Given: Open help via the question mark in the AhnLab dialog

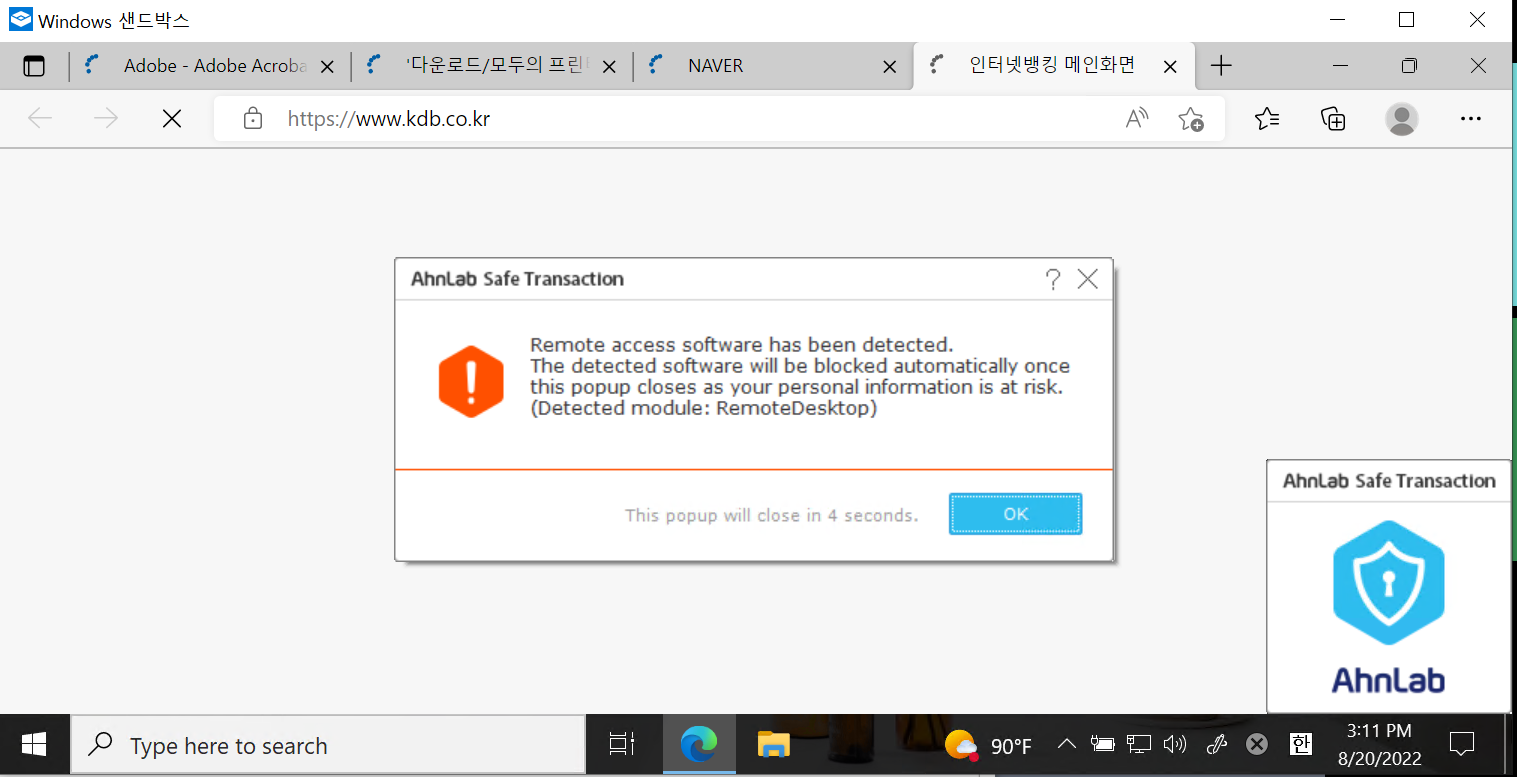Looking at the screenshot, I should (x=1052, y=279).
